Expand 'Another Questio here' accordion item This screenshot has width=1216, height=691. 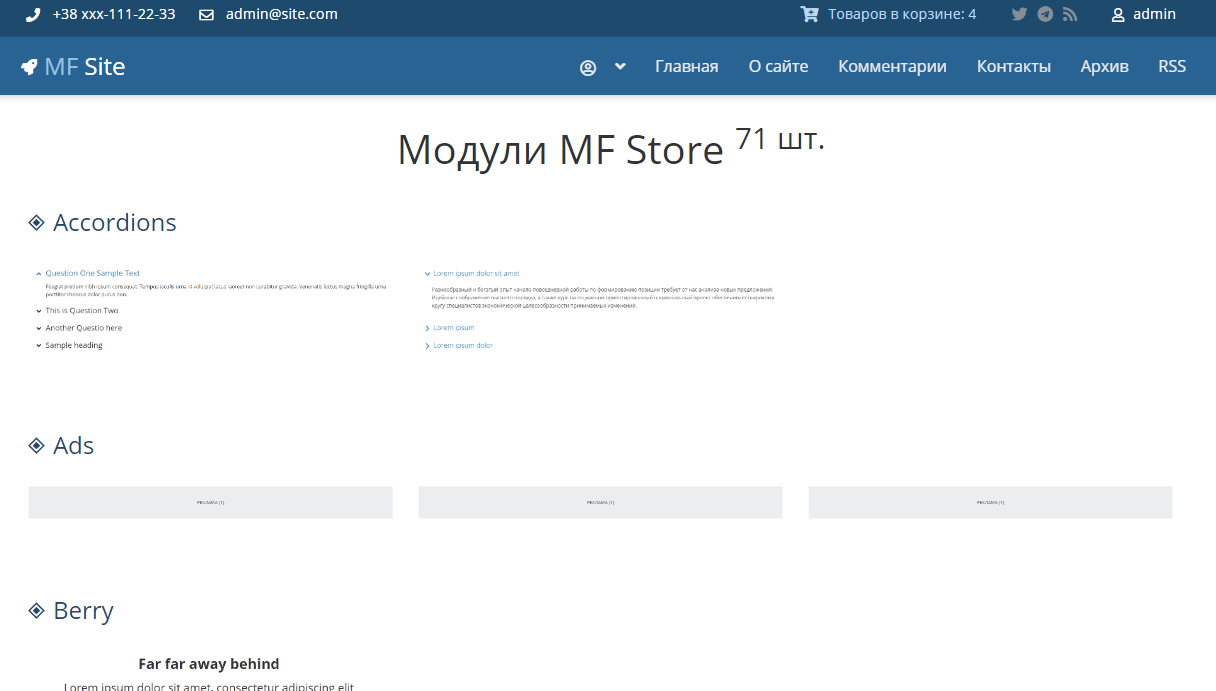click(x=83, y=328)
